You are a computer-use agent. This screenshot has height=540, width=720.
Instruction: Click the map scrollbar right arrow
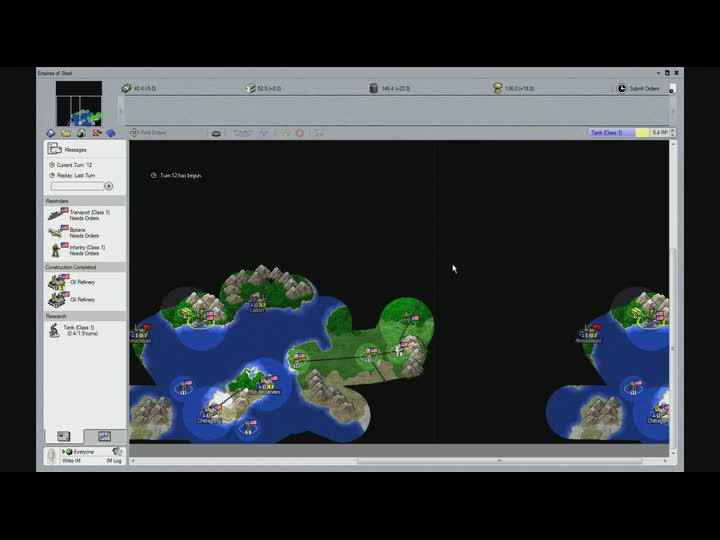(x=665, y=460)
